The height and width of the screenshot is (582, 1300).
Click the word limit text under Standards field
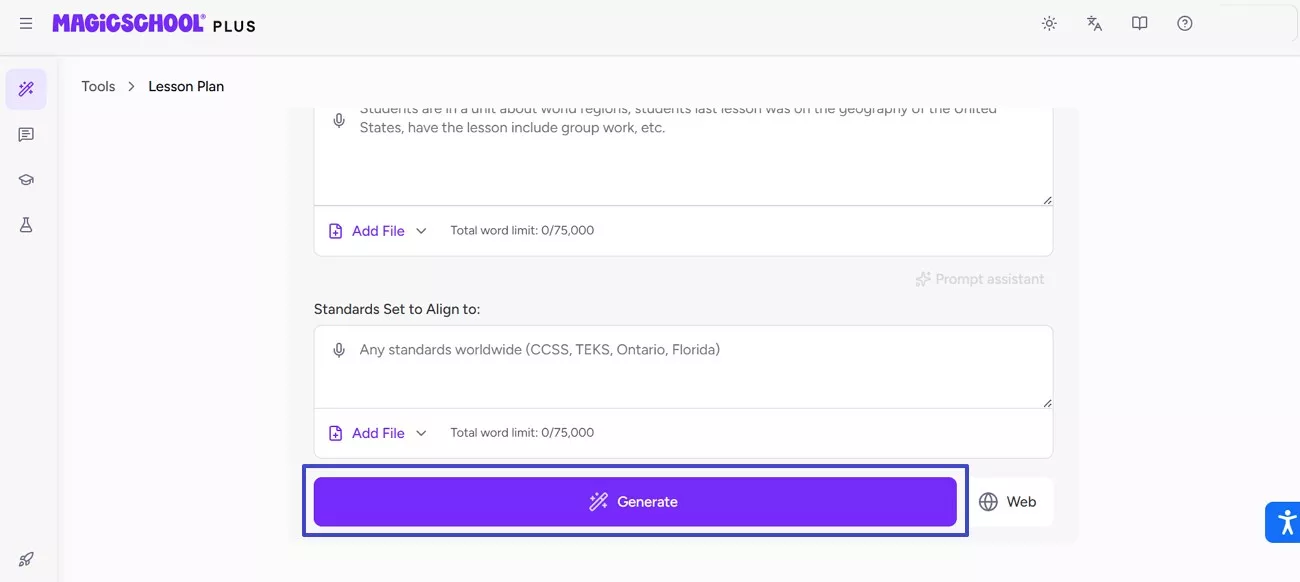522,433
